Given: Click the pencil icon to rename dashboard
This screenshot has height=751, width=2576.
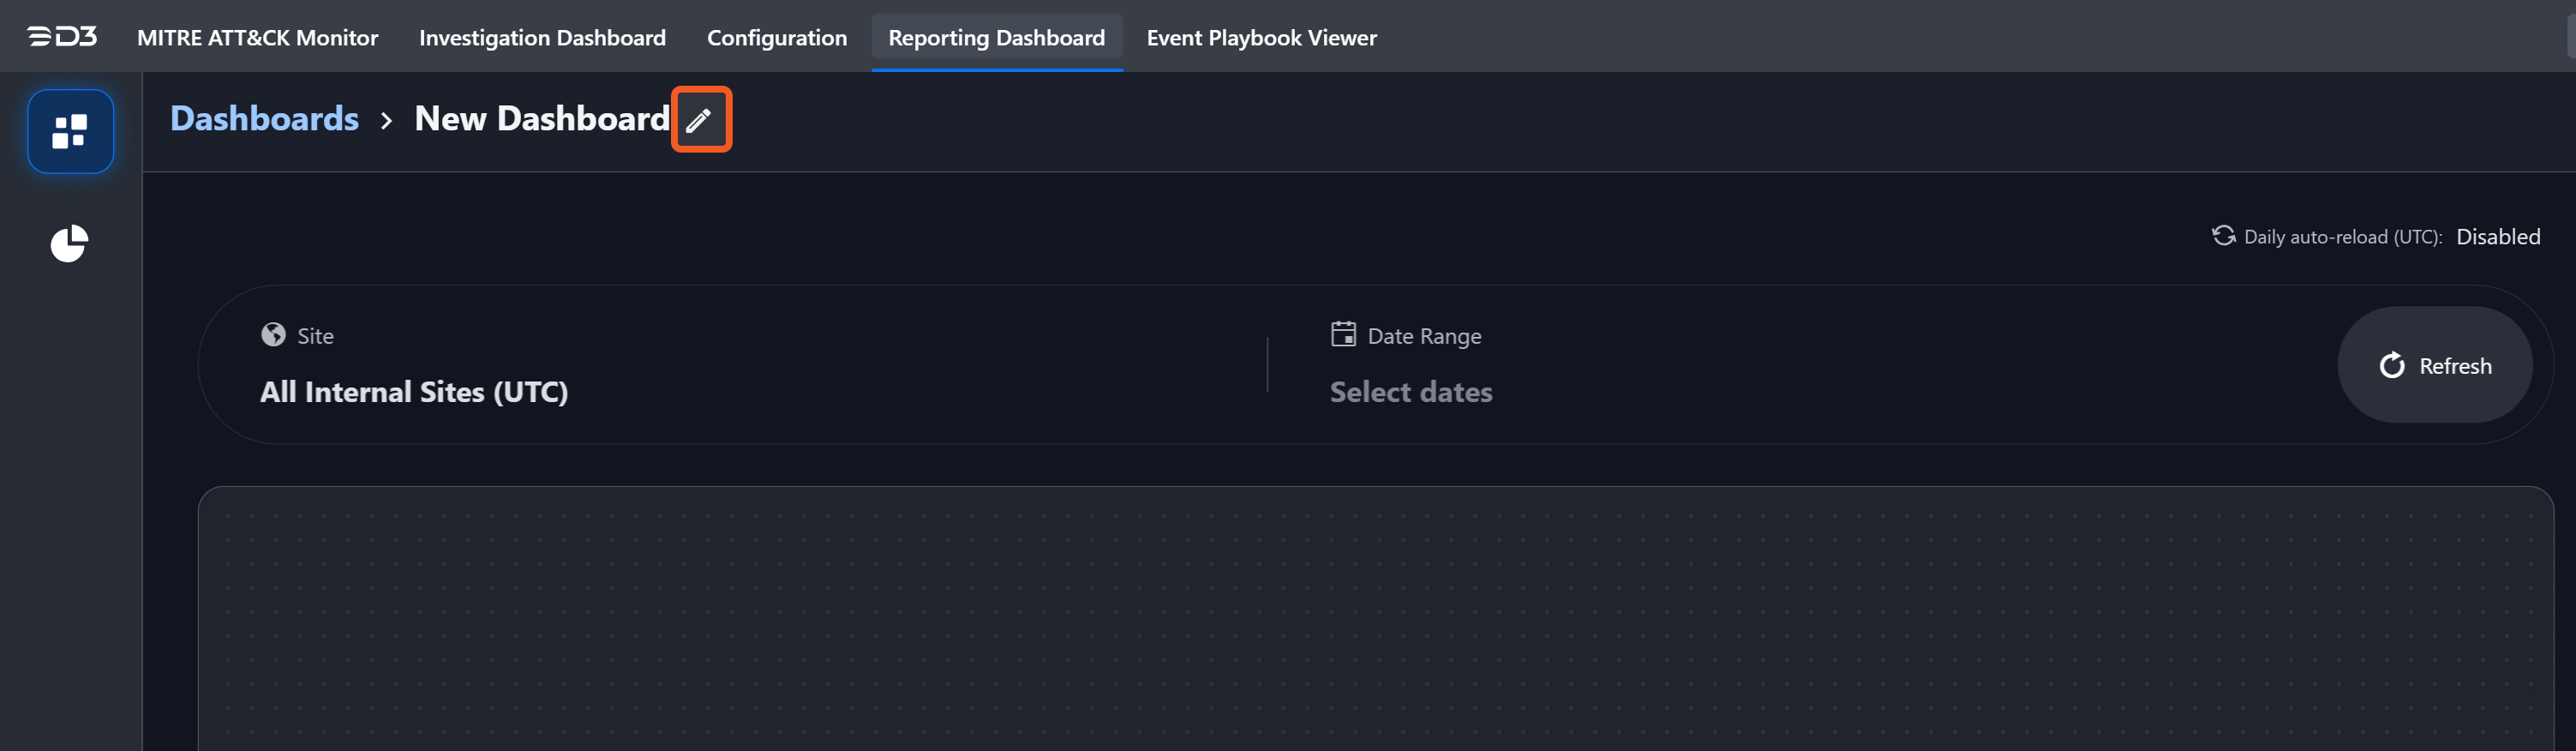Looking at the screenshot, I should pyautogui.click(x=700, y=120).
